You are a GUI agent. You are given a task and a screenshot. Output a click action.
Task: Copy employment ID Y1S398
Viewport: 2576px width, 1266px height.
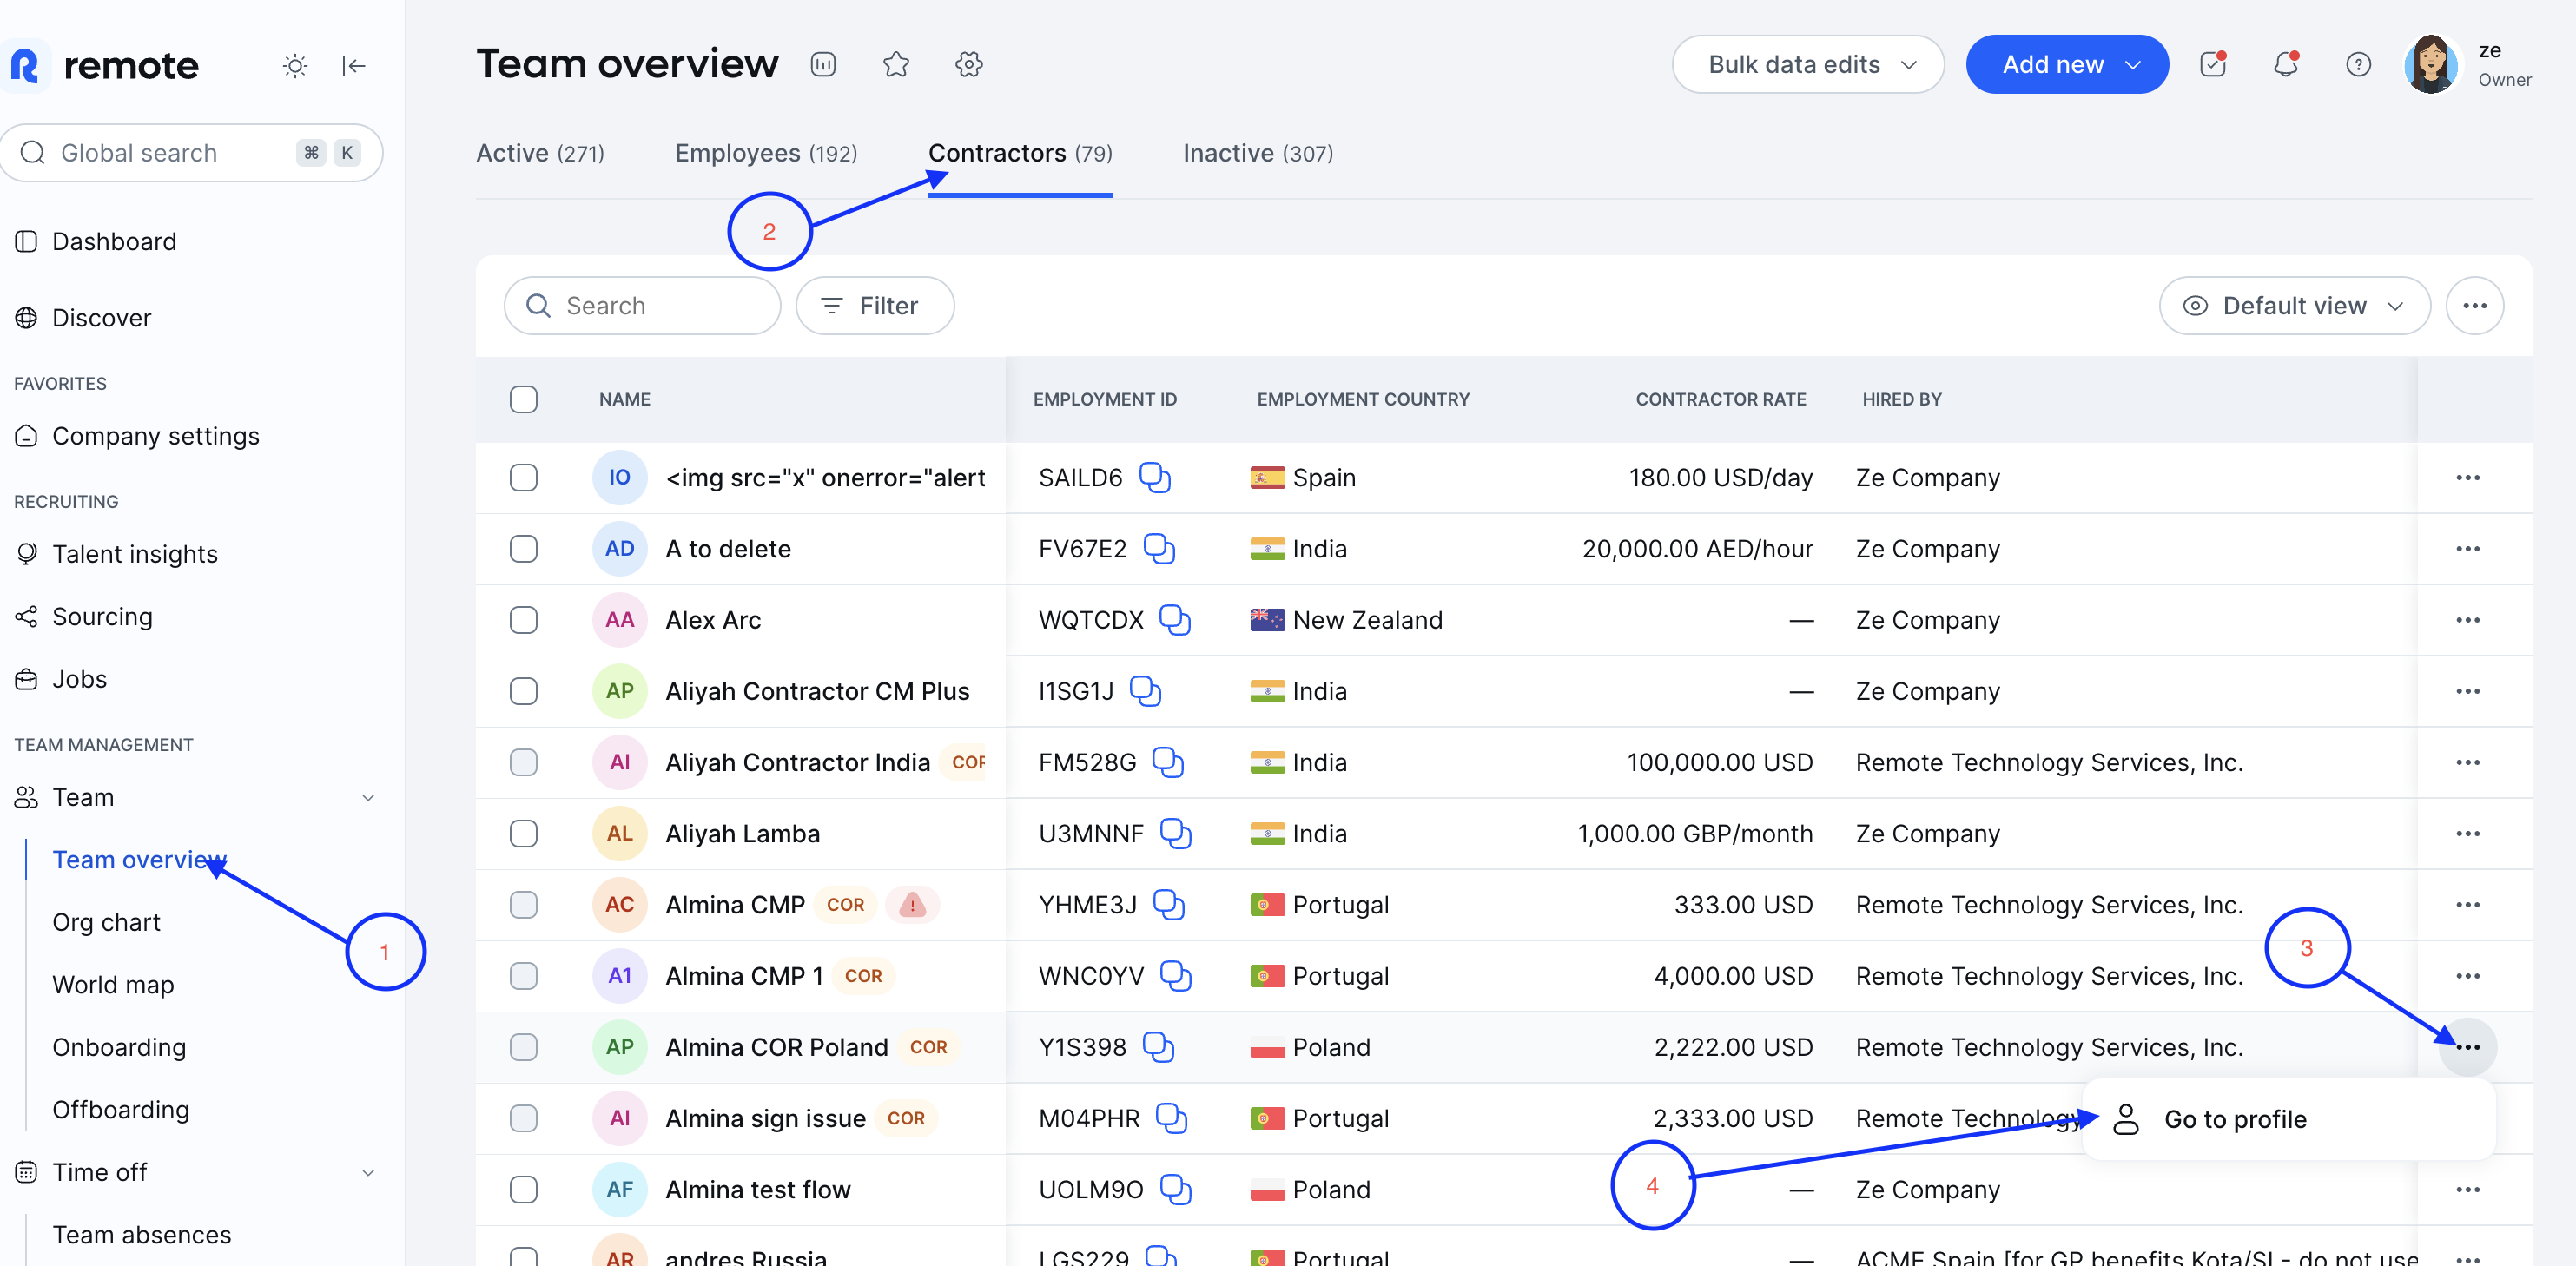pyautogui.click(x=1158, y=1047)
